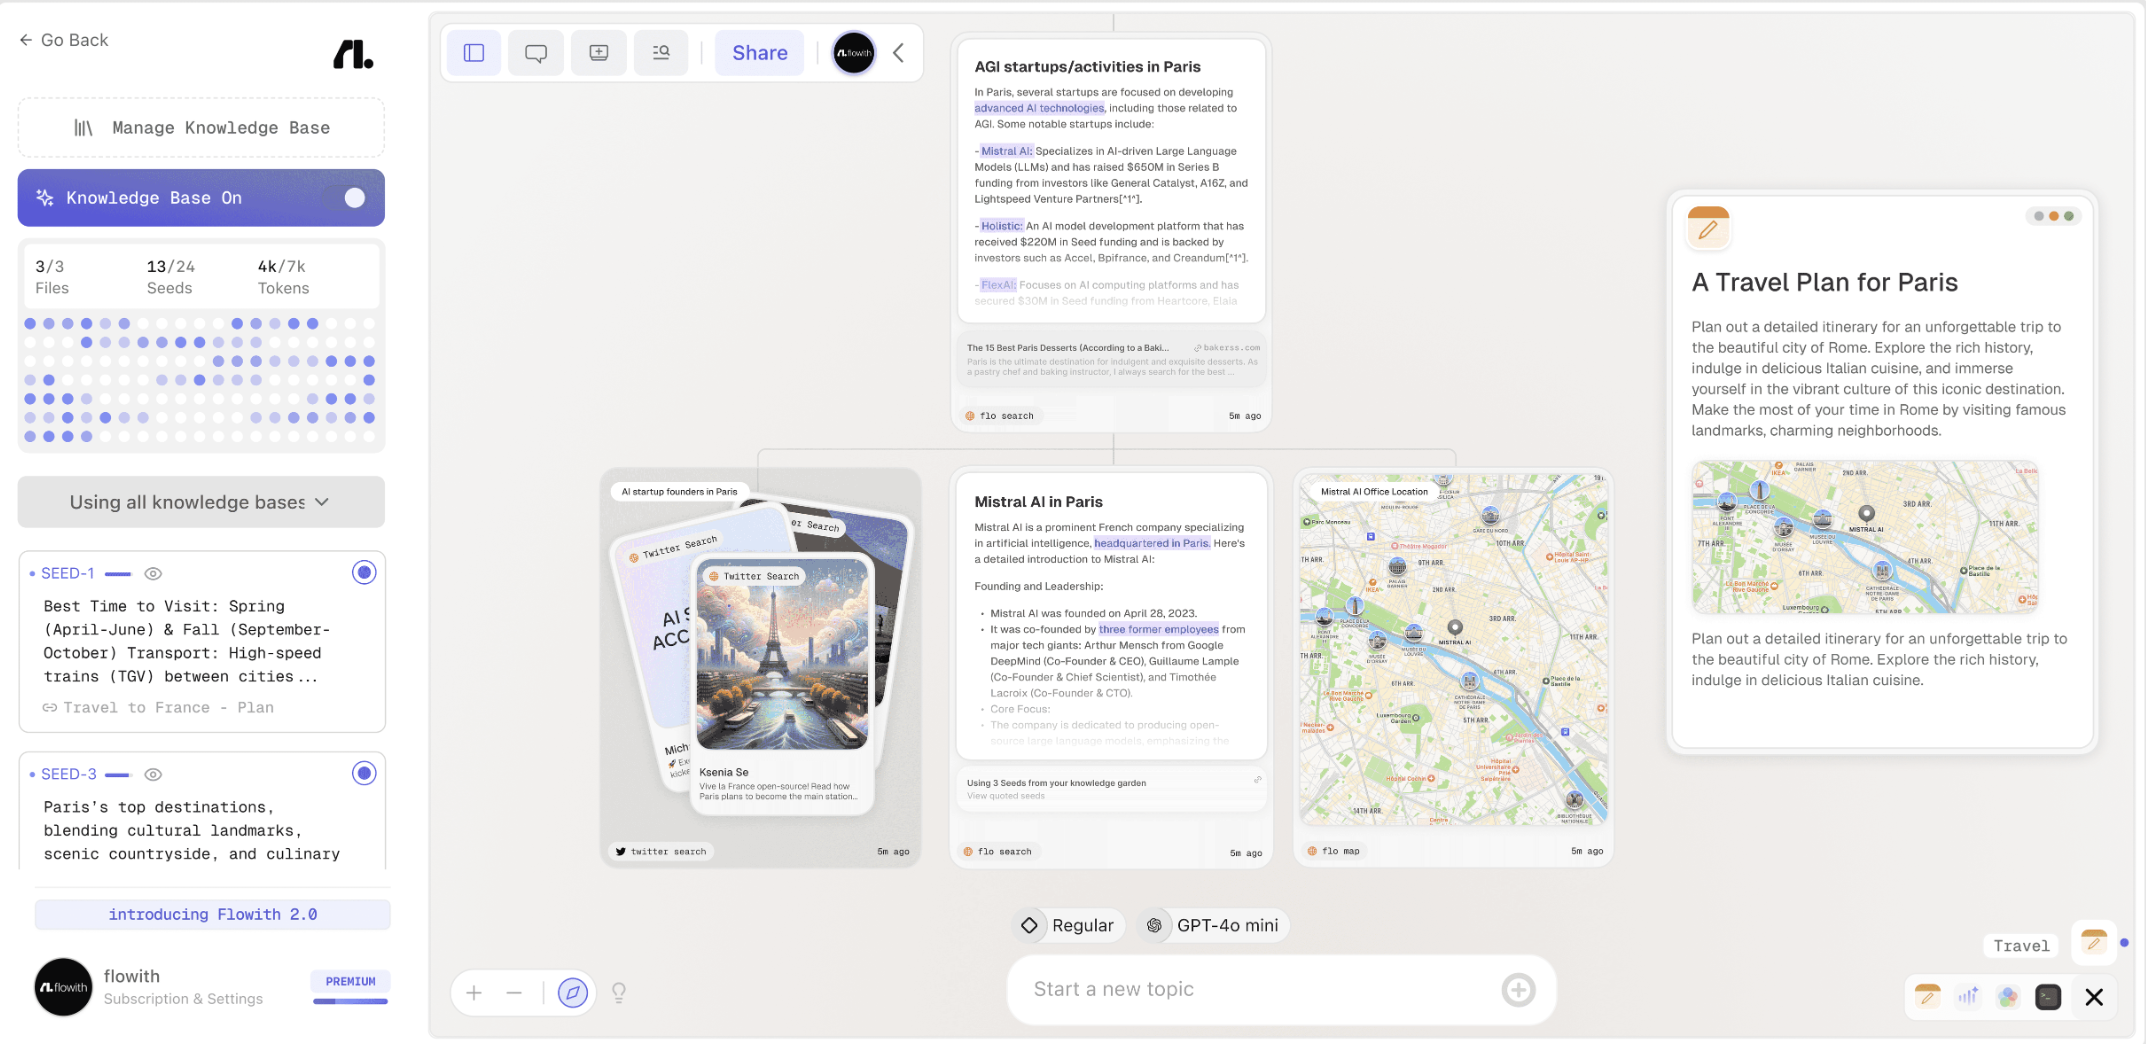The width and height of the screenshot is (2146, 1044).
Task: Select the SEED-3 radio button
Action: coord(364,774)
